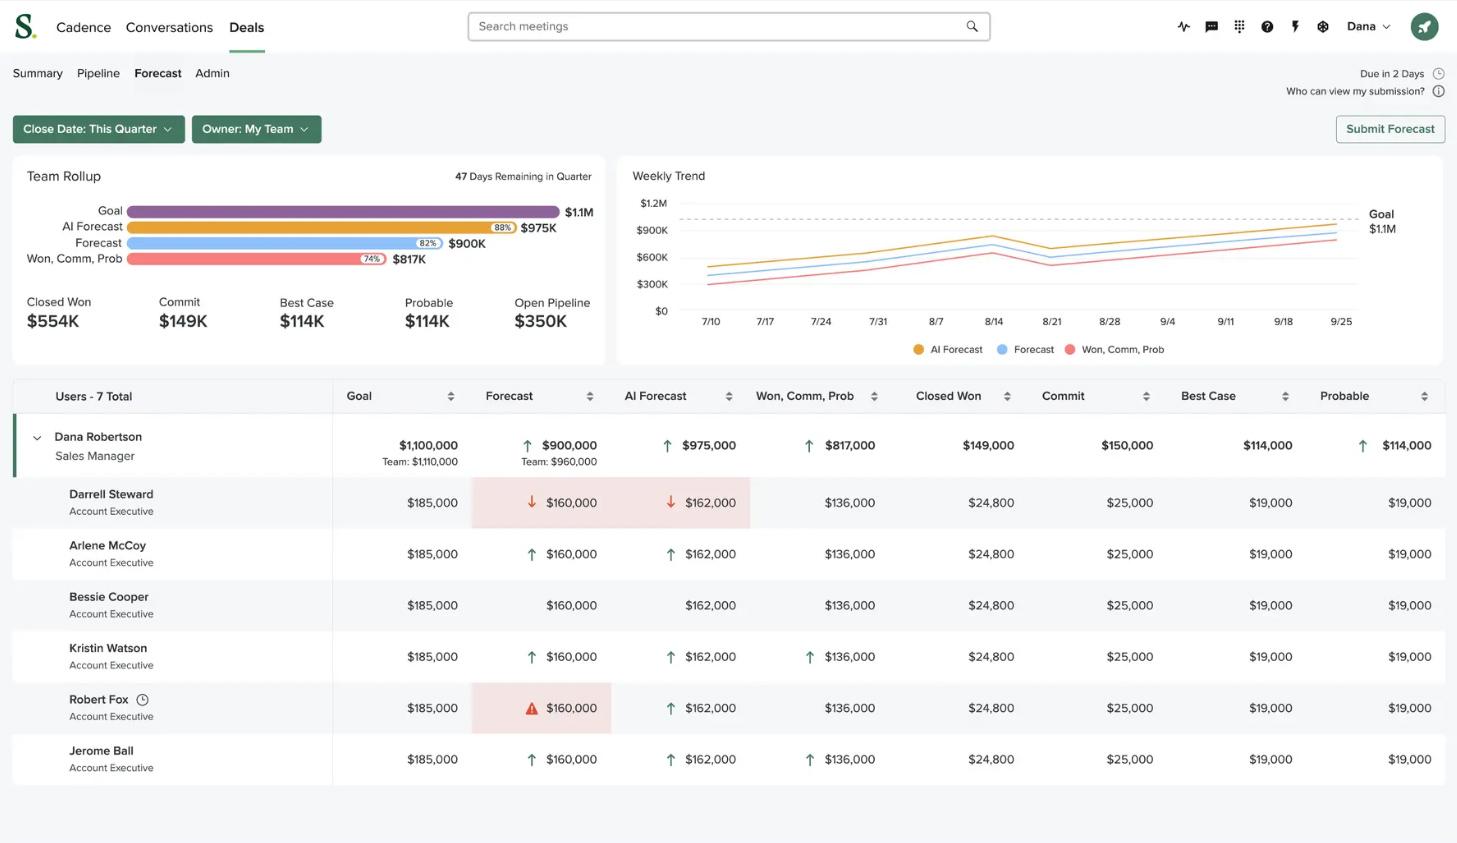
Task: Click the orange AI Forecast rollup bar
Action: [x=321, y=228]
